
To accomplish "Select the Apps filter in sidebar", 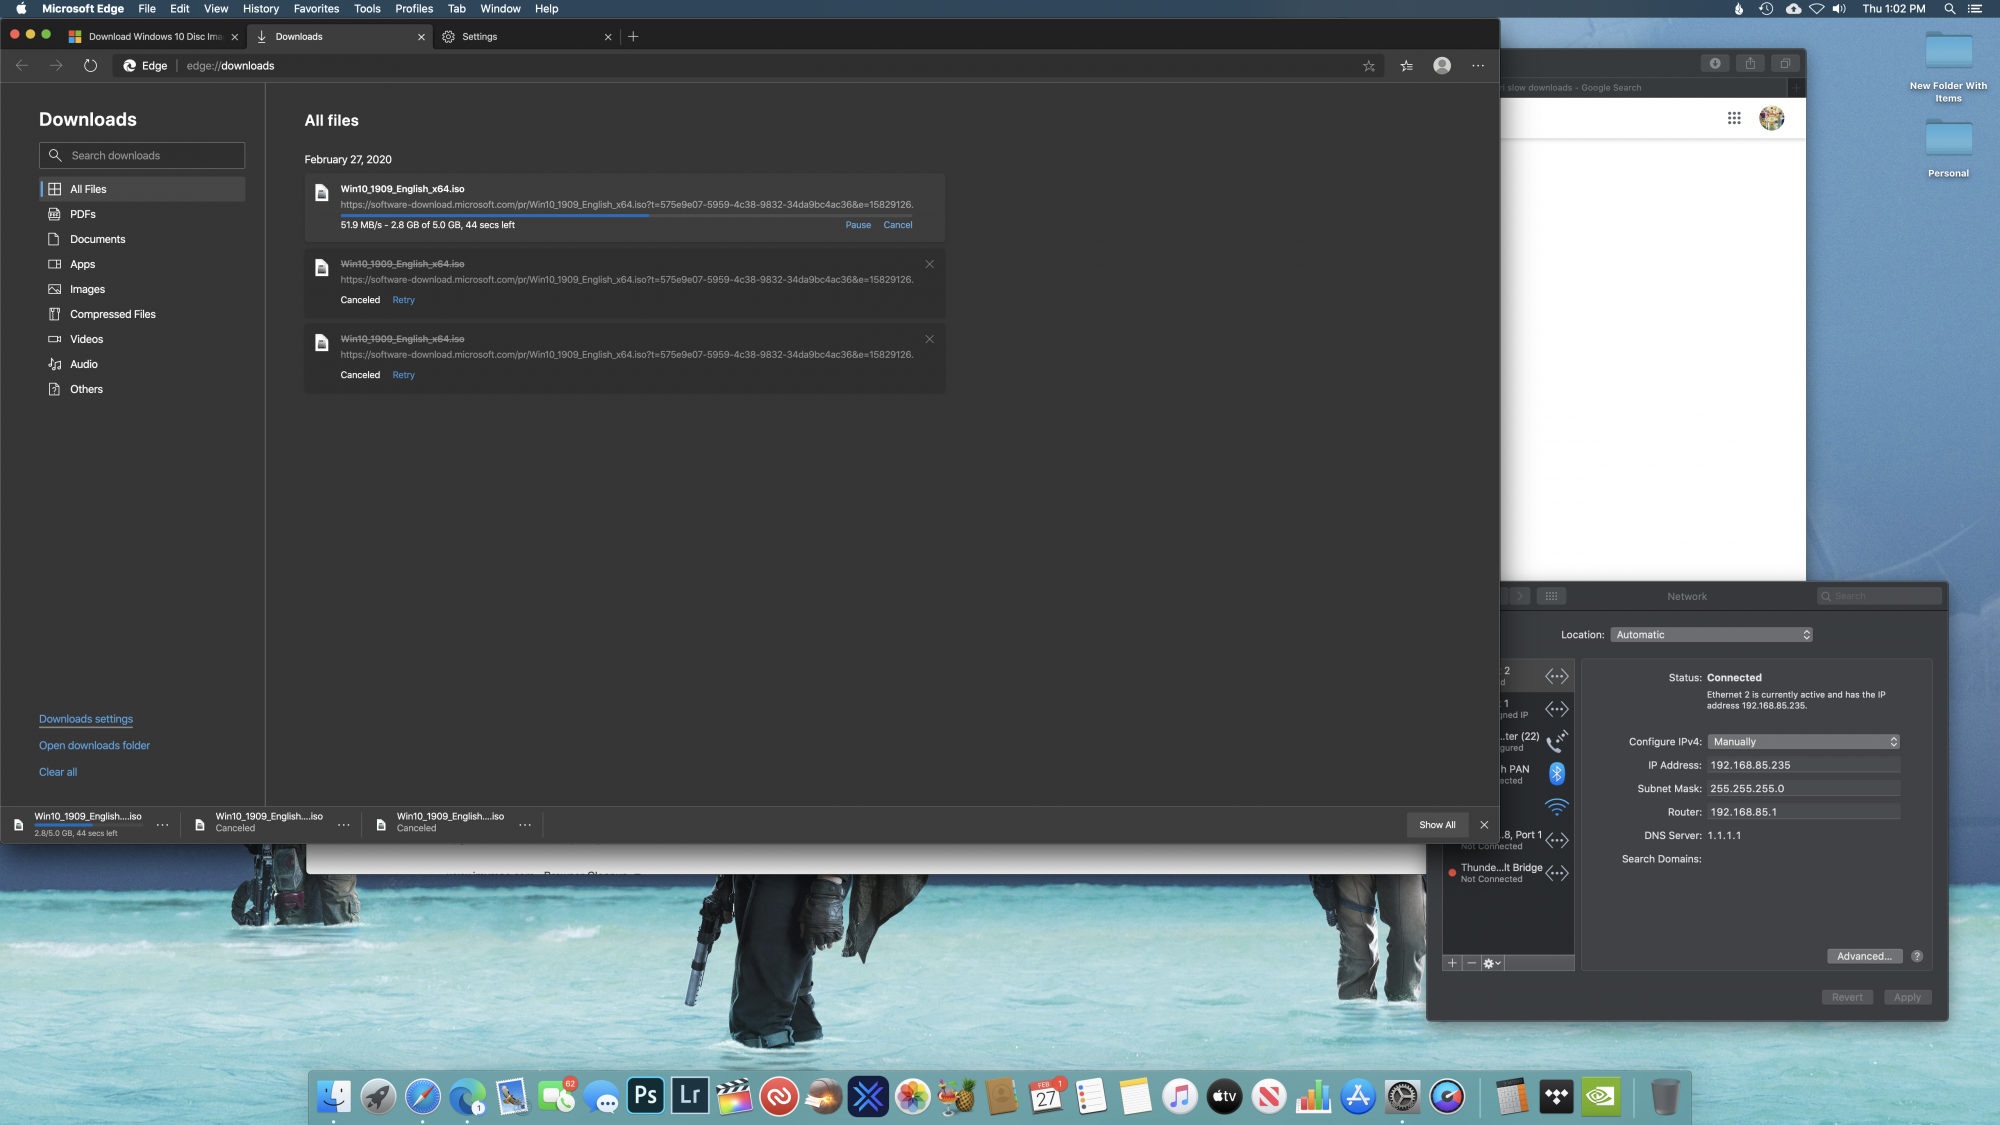I will click(142, 264).
